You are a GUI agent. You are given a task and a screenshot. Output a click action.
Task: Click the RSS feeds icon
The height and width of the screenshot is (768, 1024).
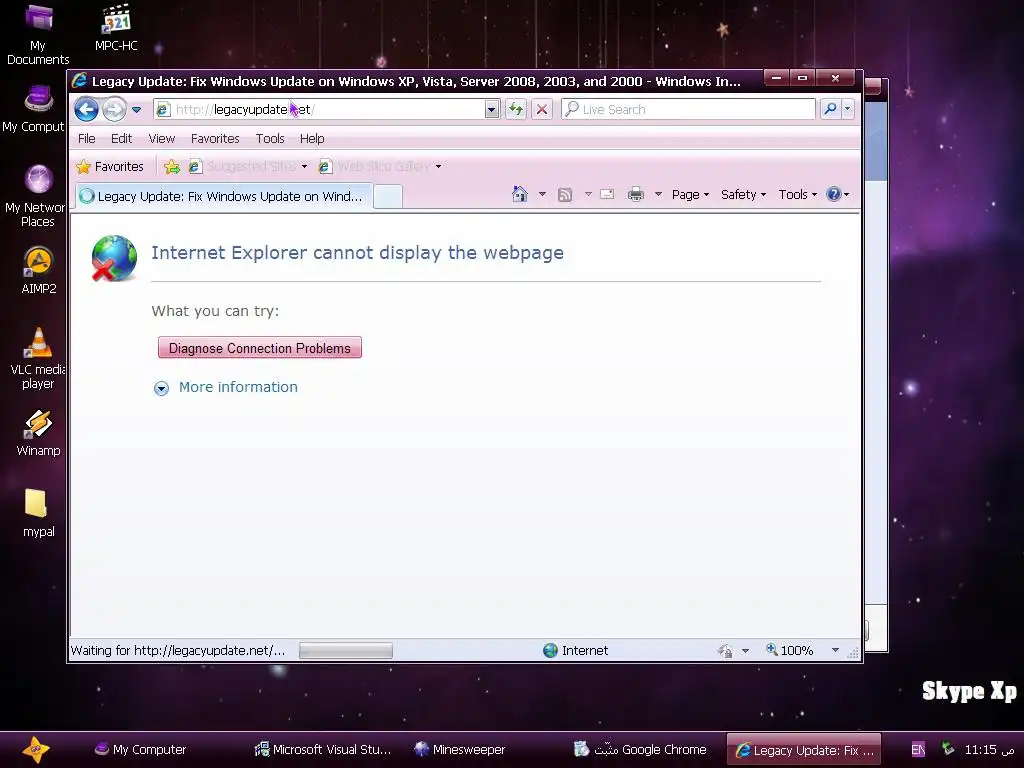pos(565,195)
